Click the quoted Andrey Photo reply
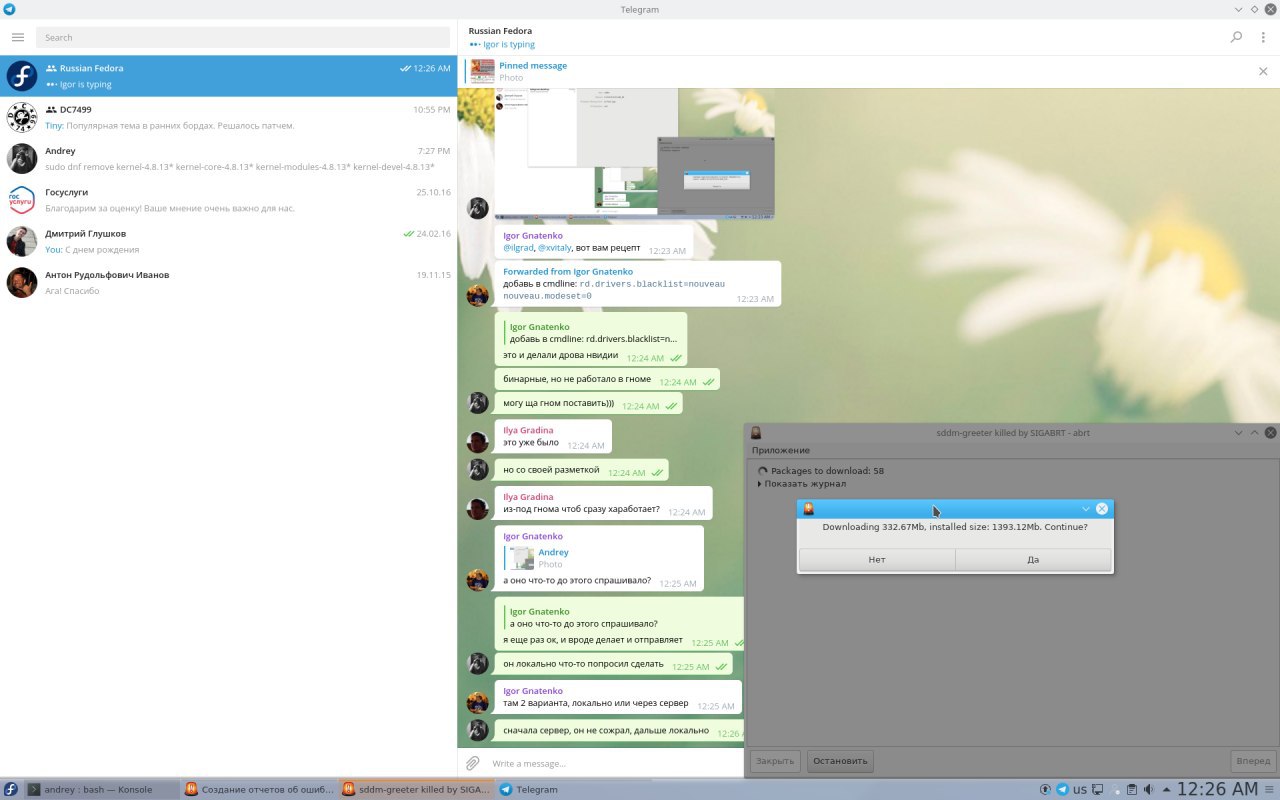This screenshot has height=800, width=1280. pos(538,558)
